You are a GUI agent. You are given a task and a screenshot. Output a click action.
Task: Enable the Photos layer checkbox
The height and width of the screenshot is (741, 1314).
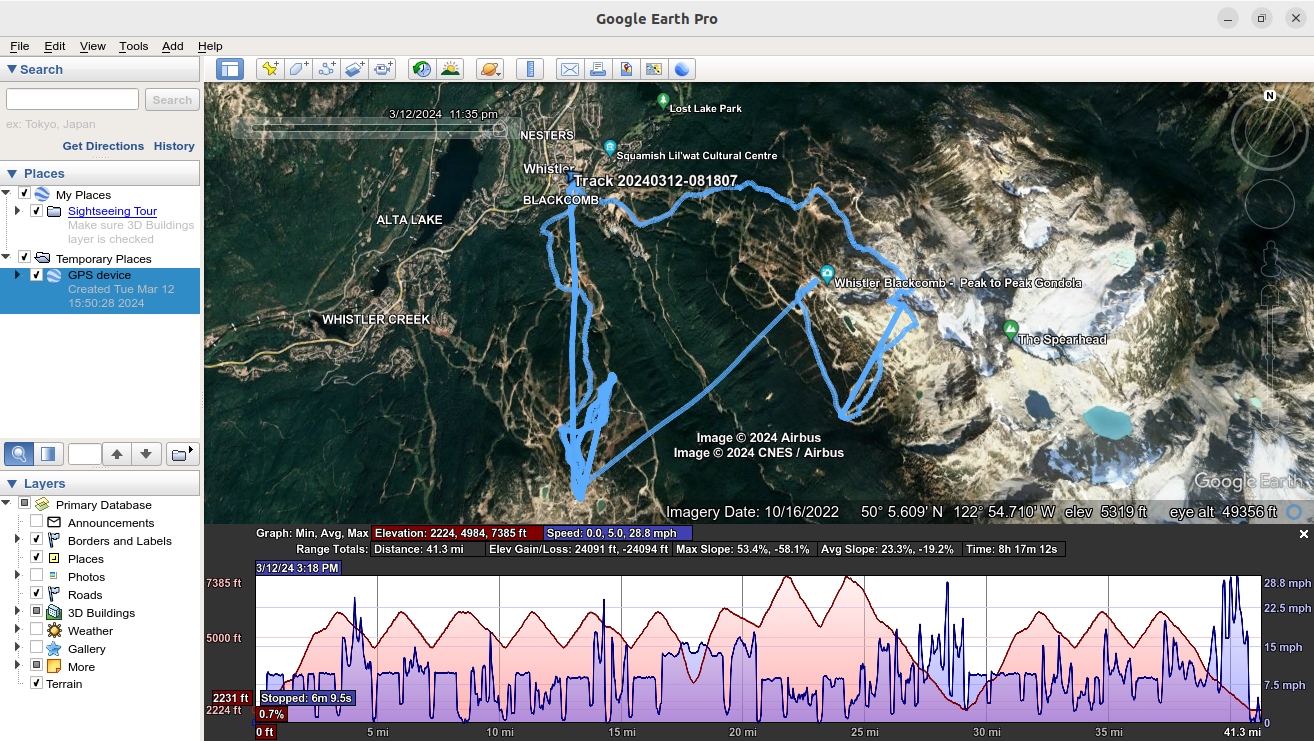click(36, 576)
